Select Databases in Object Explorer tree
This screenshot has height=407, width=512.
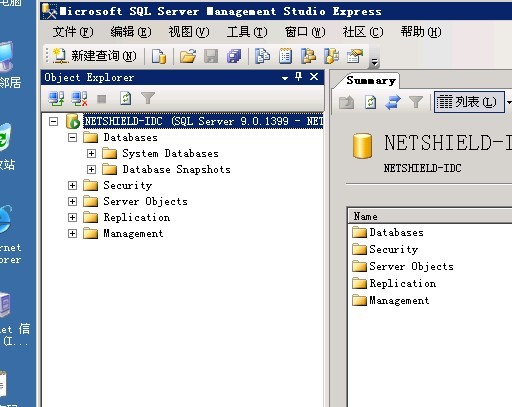(130, 137)
